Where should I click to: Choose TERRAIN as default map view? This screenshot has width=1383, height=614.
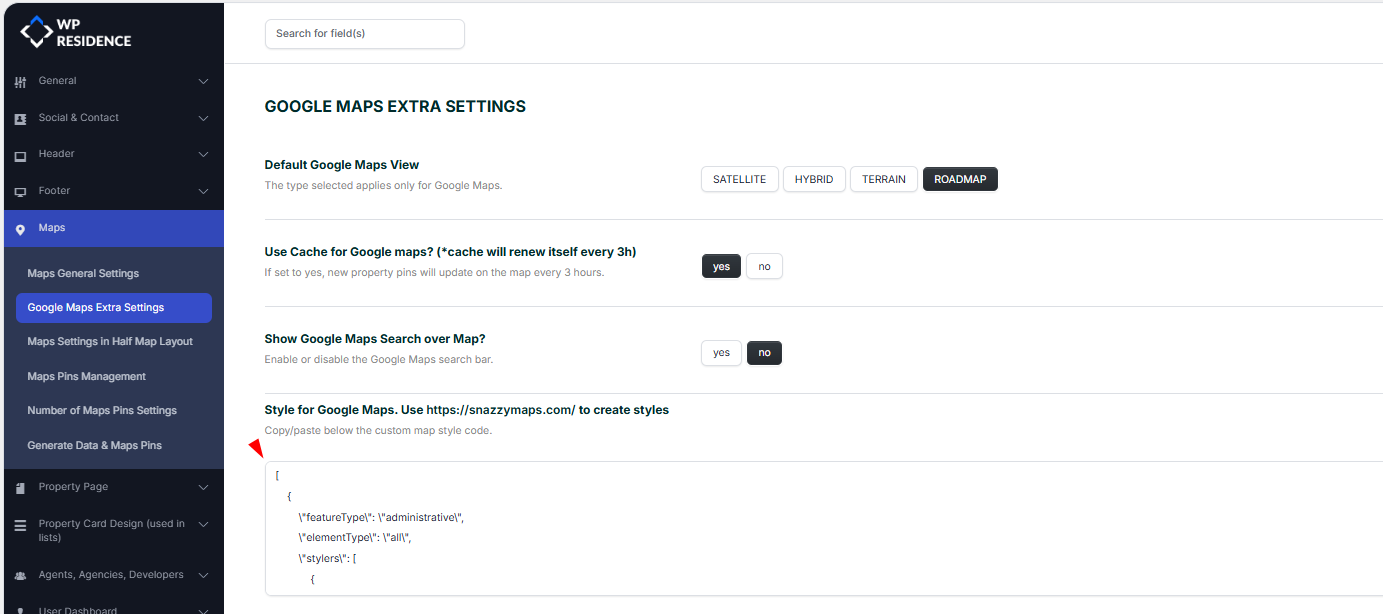pos(883,179)
